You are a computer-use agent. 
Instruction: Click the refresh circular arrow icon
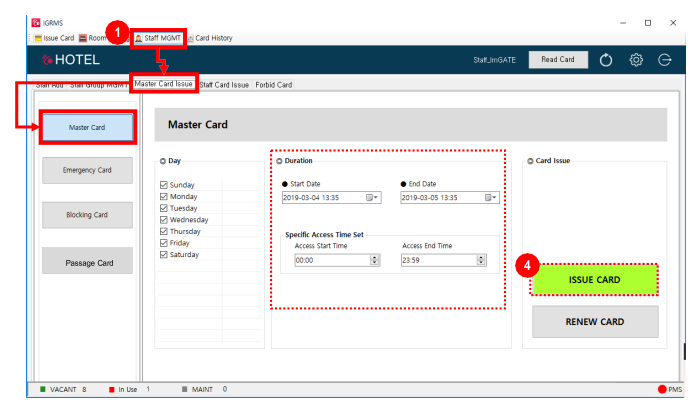(606, 59)
